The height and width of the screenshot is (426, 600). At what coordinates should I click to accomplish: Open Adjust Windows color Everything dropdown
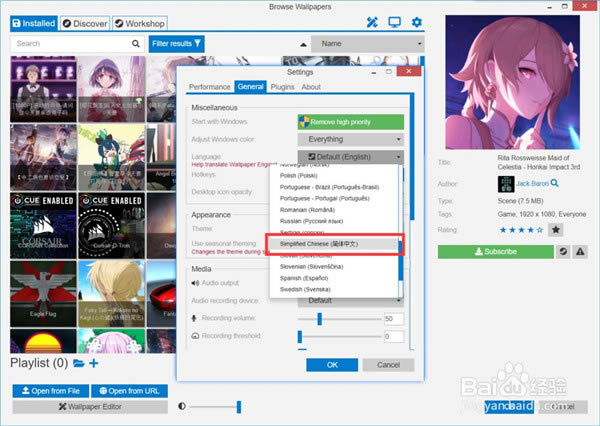[351, 139]
